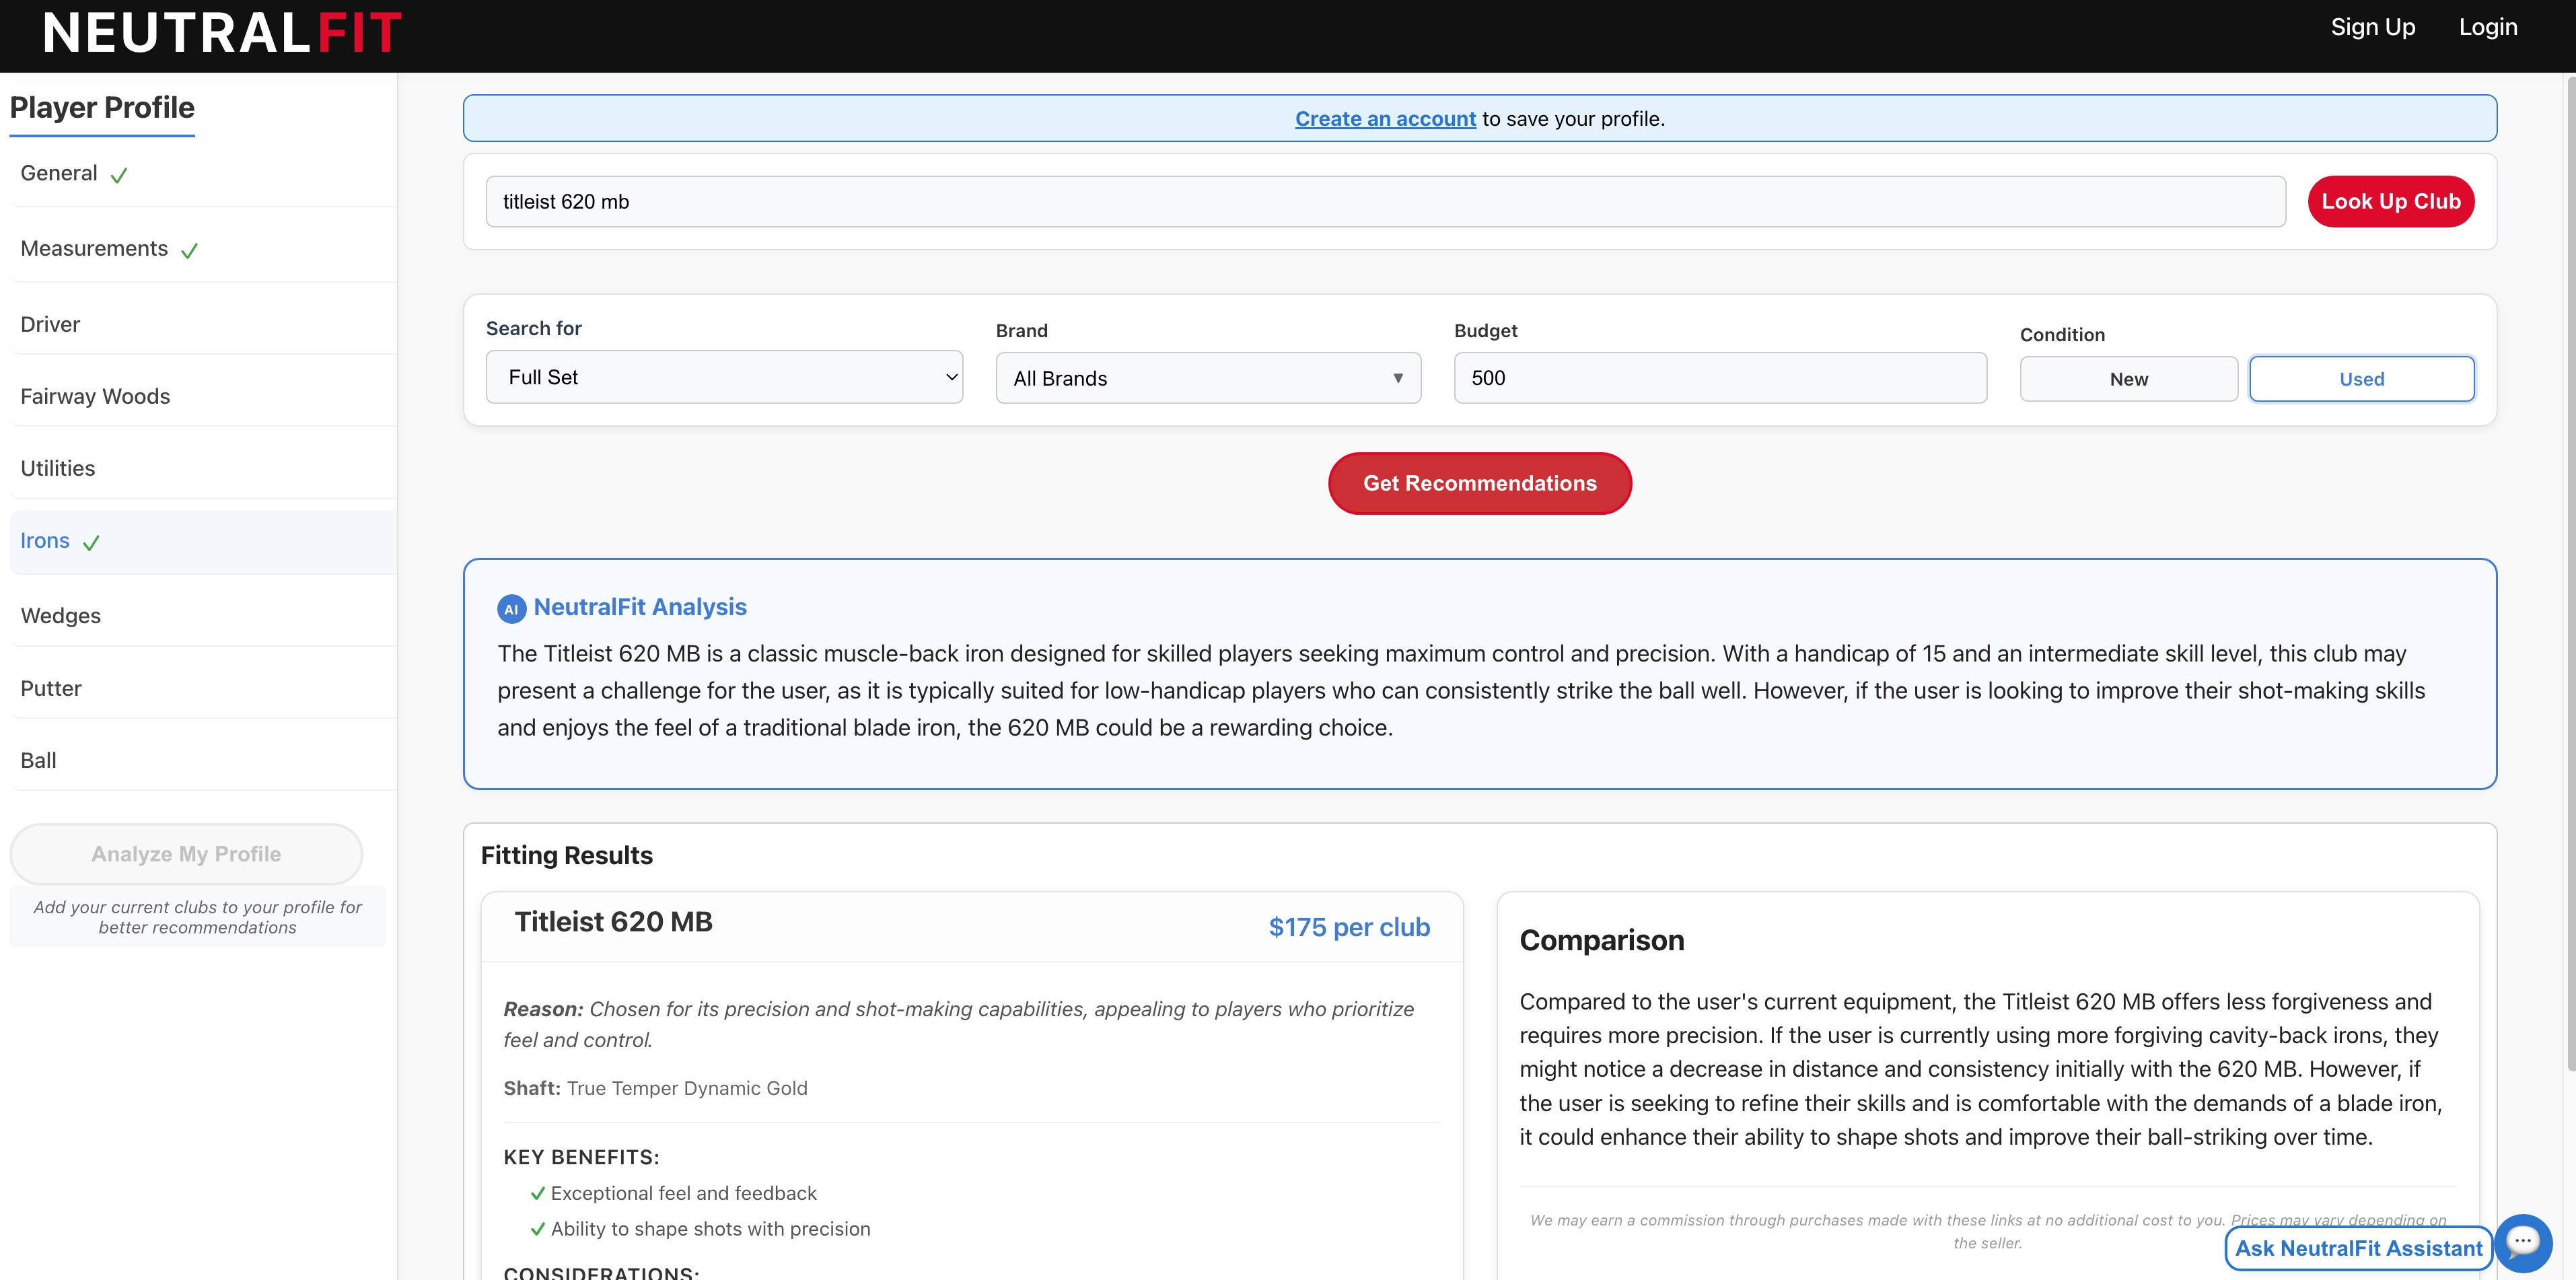This screenshot has width=2576, height=1280.
Task: Select the Used condition option
Action: 2361,379
